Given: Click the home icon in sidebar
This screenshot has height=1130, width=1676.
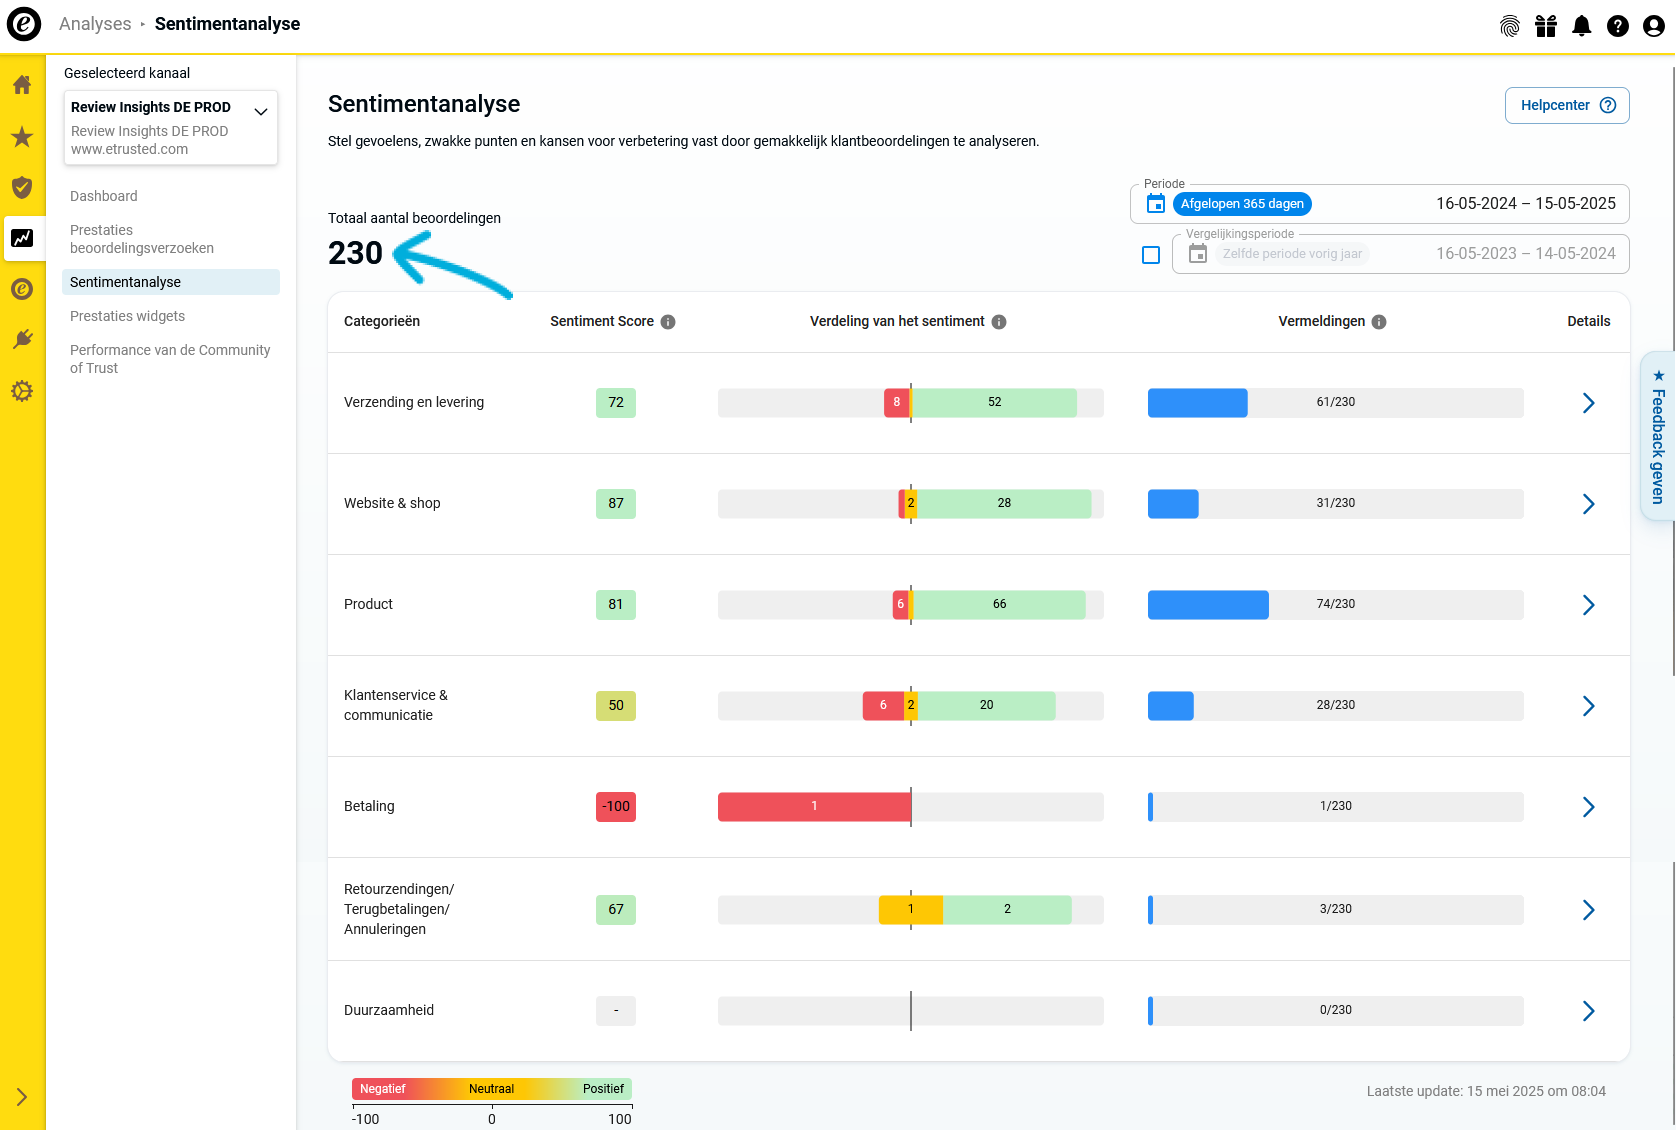Looking at the screenshot, I should (22, 85).
